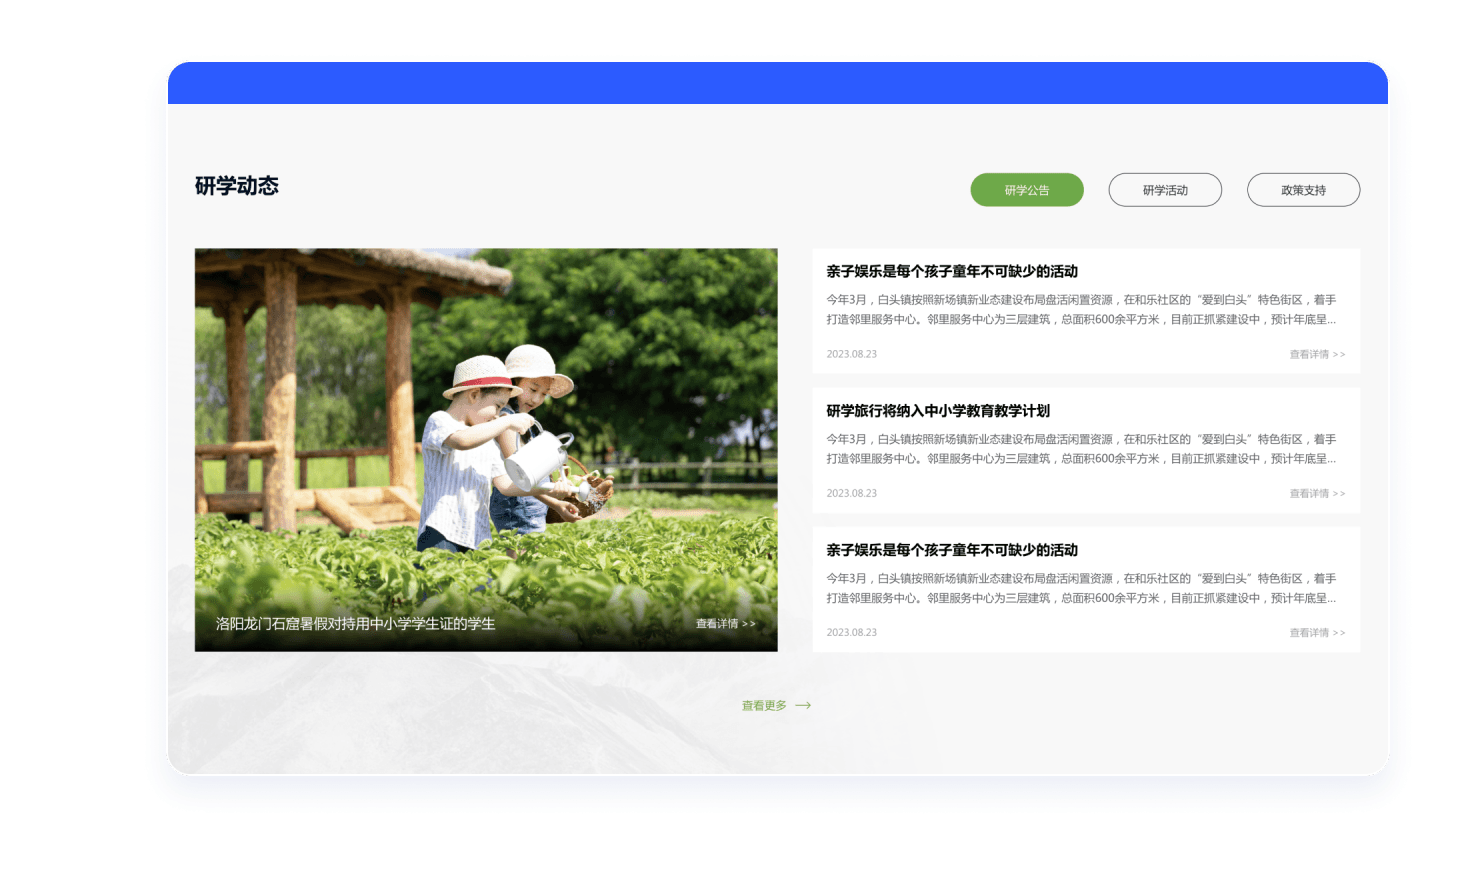
Task: Click the summary text of the first article
Action: pyautogui.click(x=1080, y=310)
